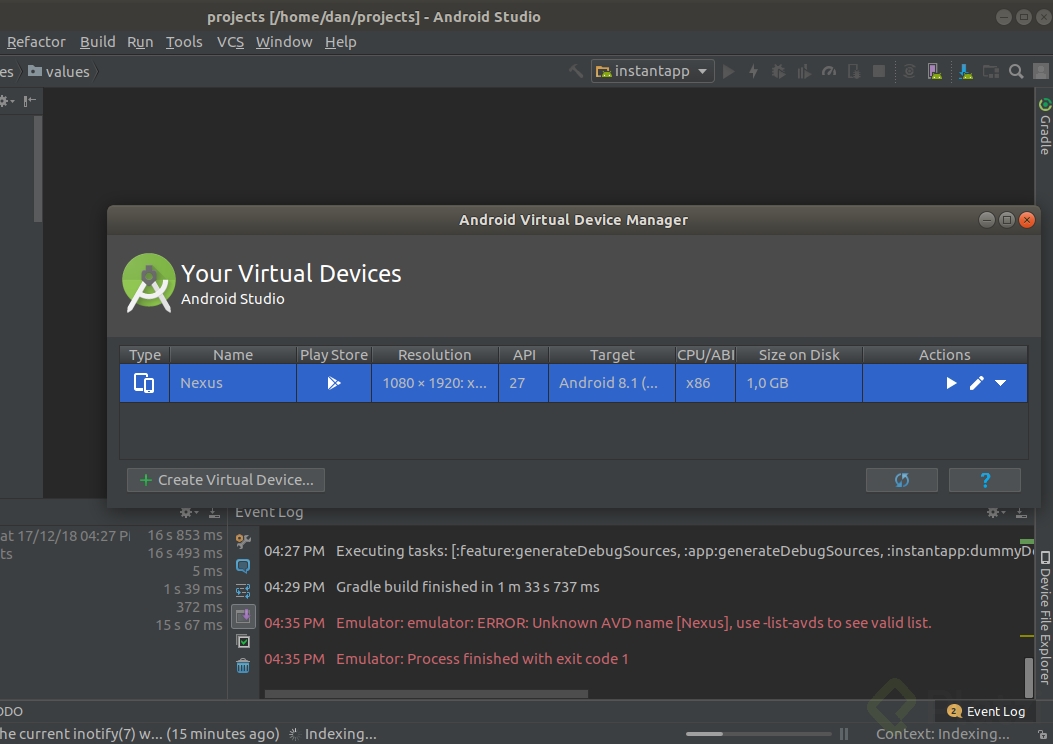Toggle mark all as read checkbox icon
1053x744 pixels.
coord(243,641)
